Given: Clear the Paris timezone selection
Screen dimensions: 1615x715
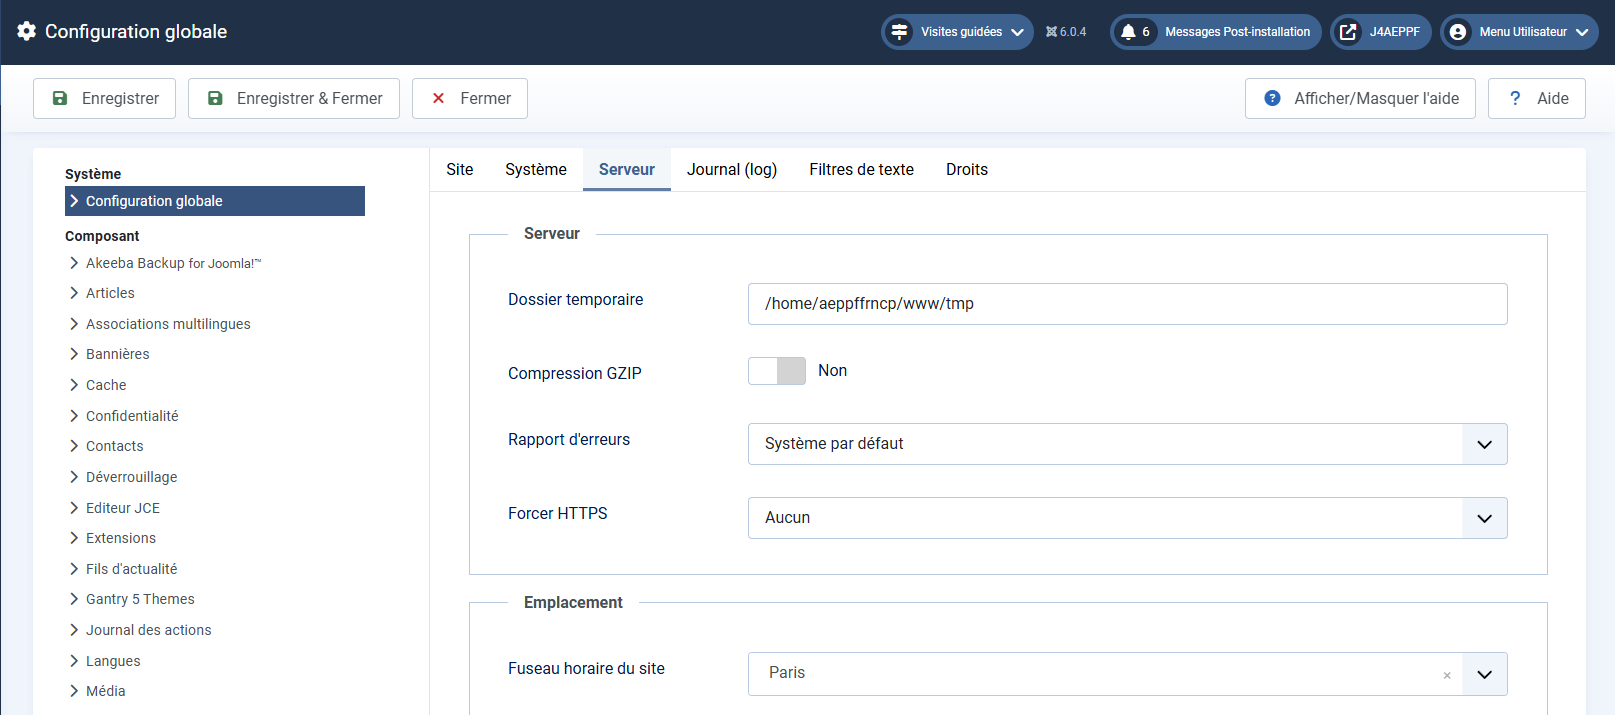Looking at the screenshot, I should [1446, 675].
